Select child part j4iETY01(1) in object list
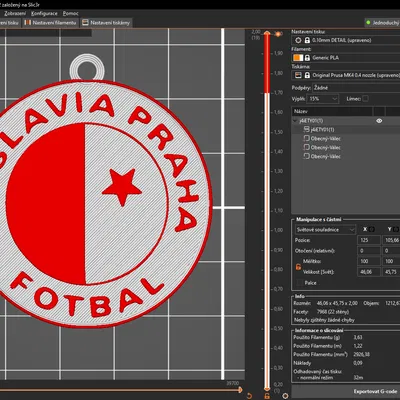The image size is (400, 400). coord(322,130)
